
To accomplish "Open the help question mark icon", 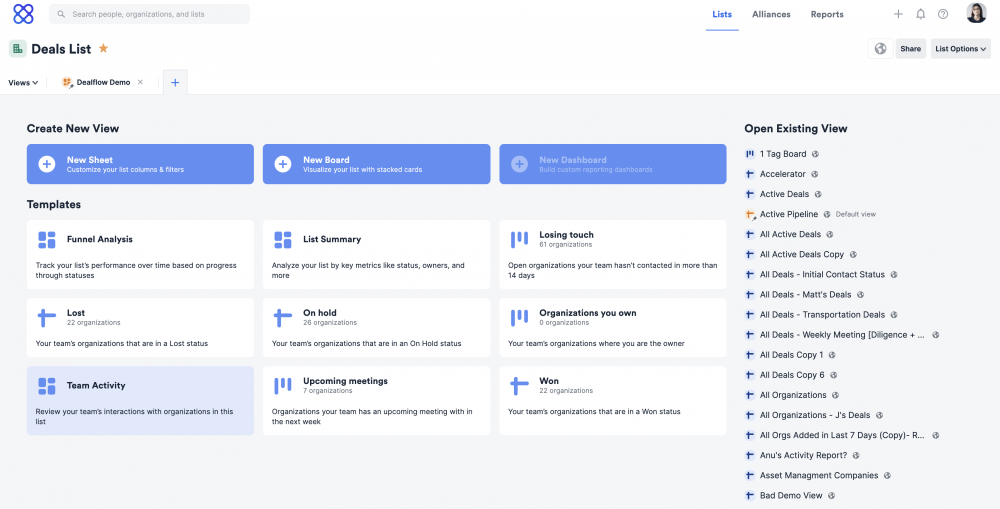I will (x=942, y=14).
